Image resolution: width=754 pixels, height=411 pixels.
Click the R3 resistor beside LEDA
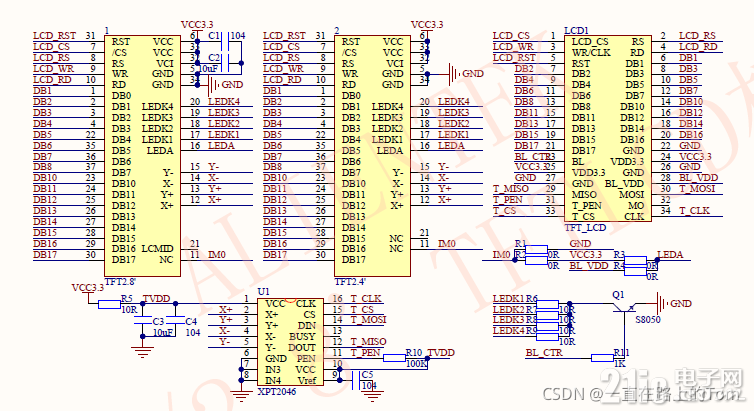point(635,260)
